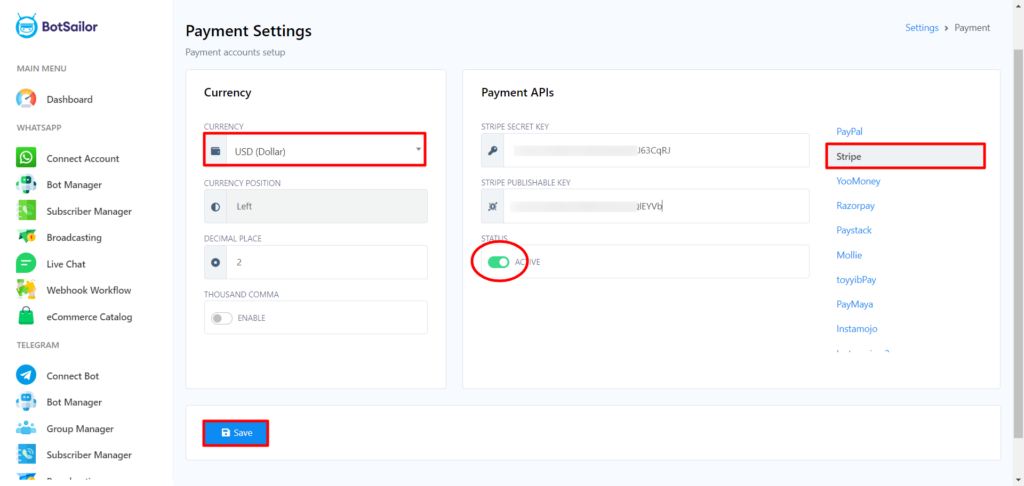
Task: Select Stripe payment API tab
Action: tap(905, 157)
